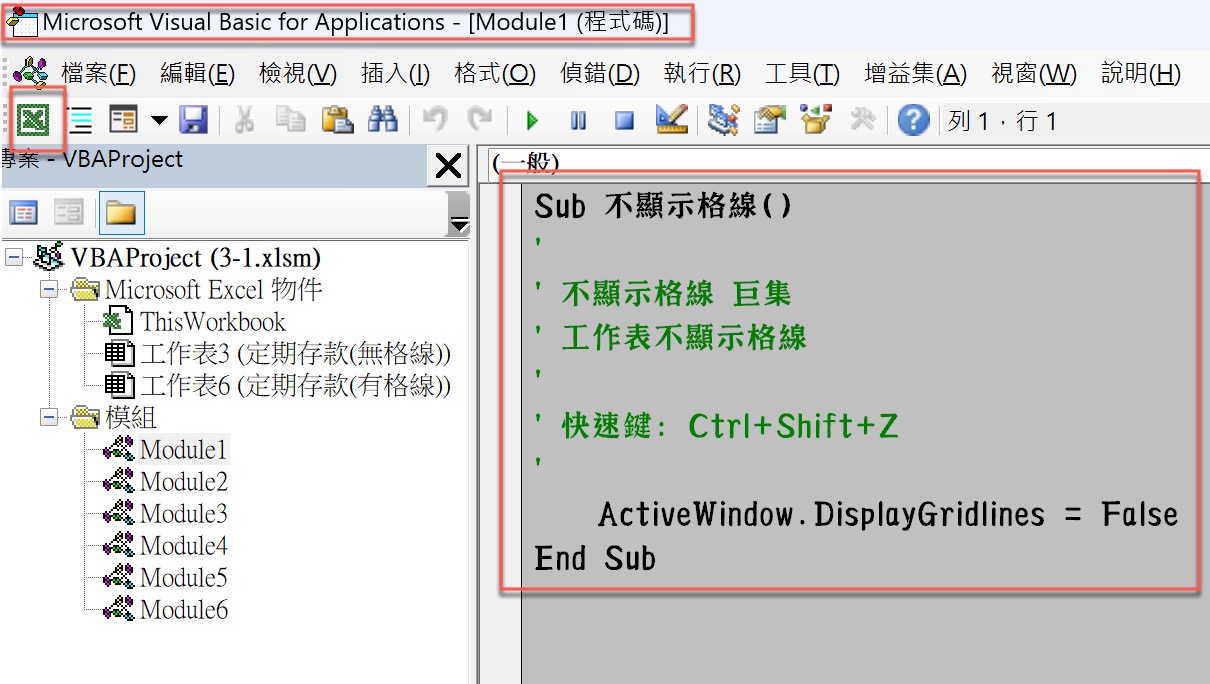This screenshot has height=684, width=1210.
Task: Click the Reset stop icon
Action: point(624,121)
